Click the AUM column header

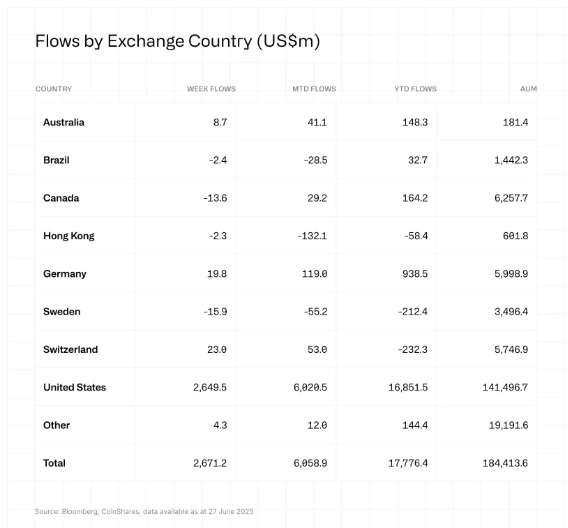tap(529, 89)
